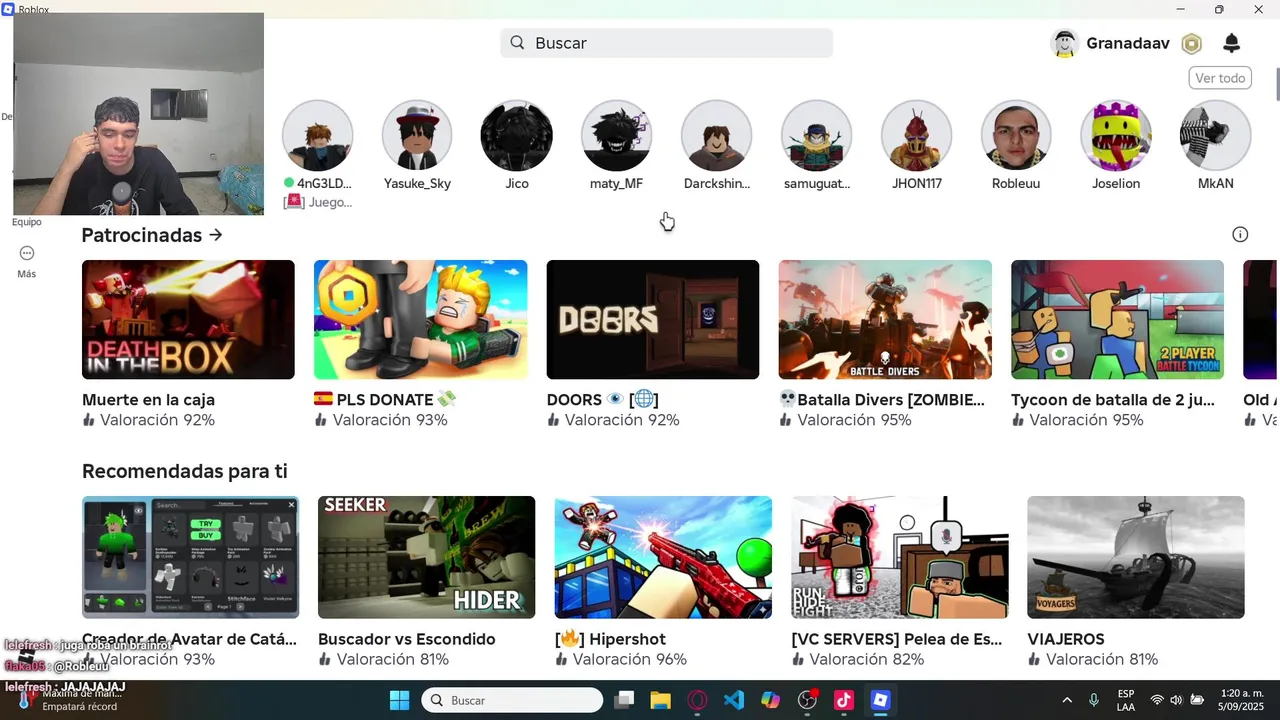Open 2 Player Battle Tycoon thumbnail

[1117, 319]
